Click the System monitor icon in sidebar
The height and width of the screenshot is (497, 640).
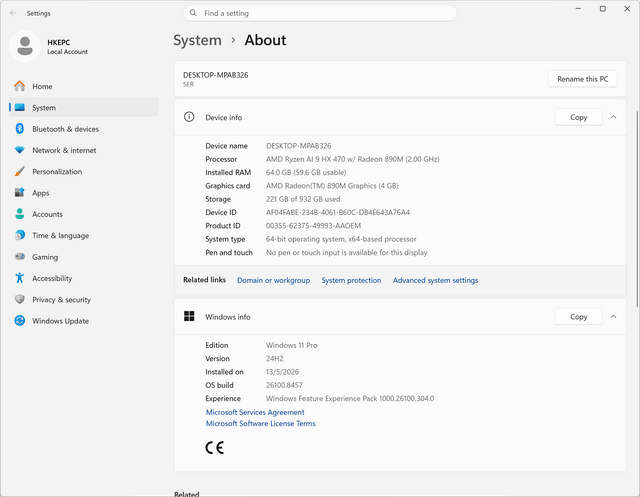tap(20, 108)
